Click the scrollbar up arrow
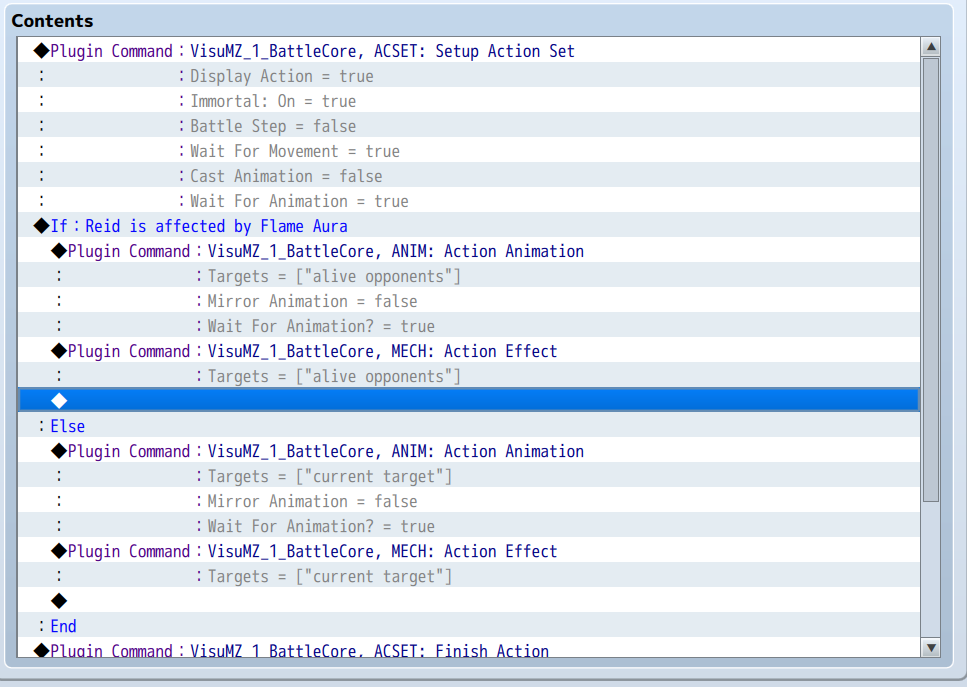 click(932, 45)
